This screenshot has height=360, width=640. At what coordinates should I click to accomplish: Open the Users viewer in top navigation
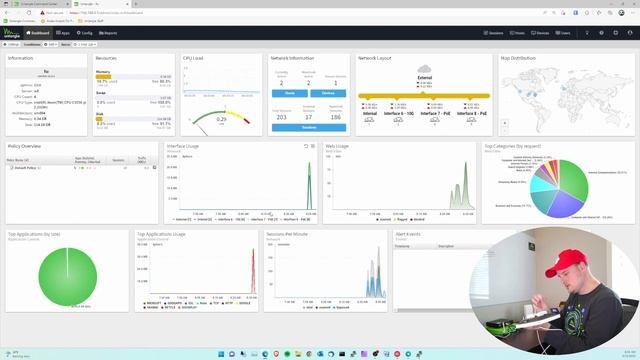(562, 33)
